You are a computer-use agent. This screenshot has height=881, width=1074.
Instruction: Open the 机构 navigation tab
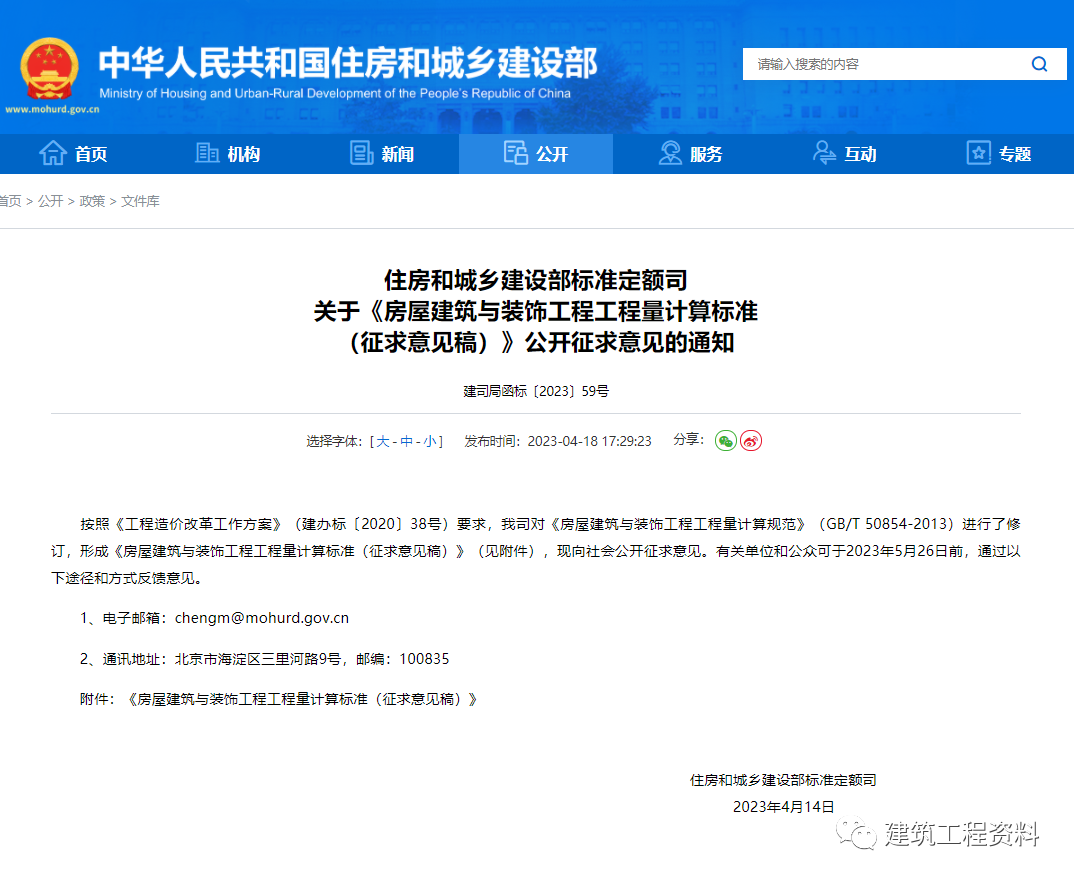click(x=227, y=153)
